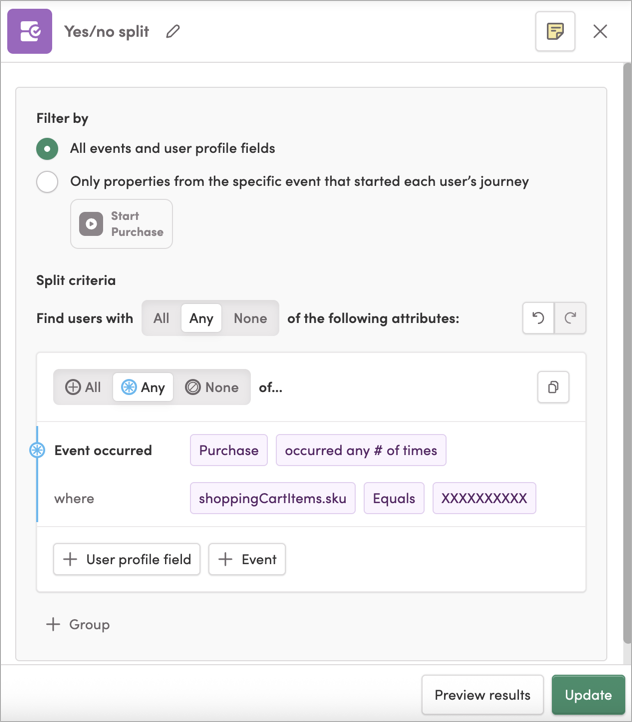Open the shoppingCartItems.sku property dropdown

coord(273,498)
